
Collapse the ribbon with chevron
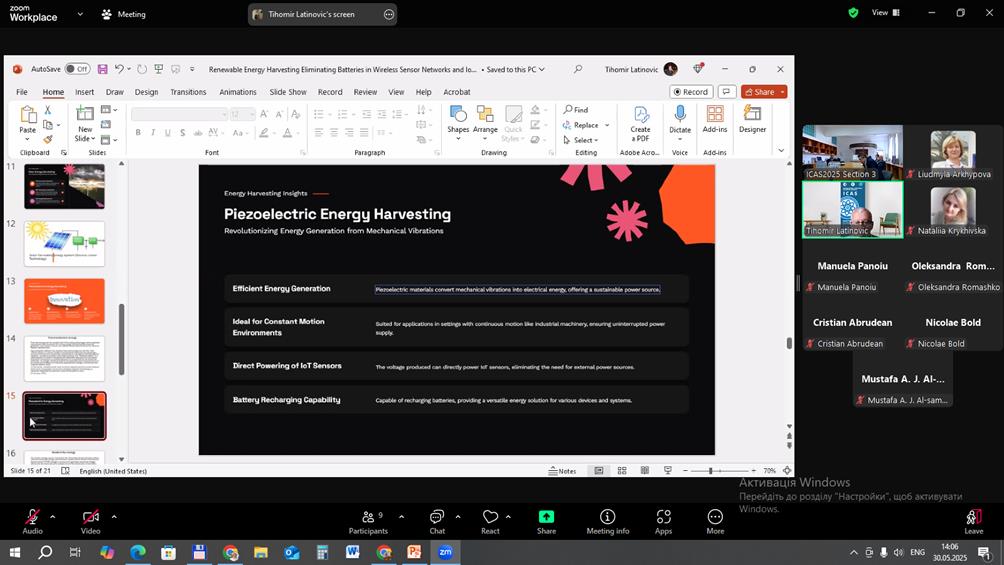click(x=781, y=151)
